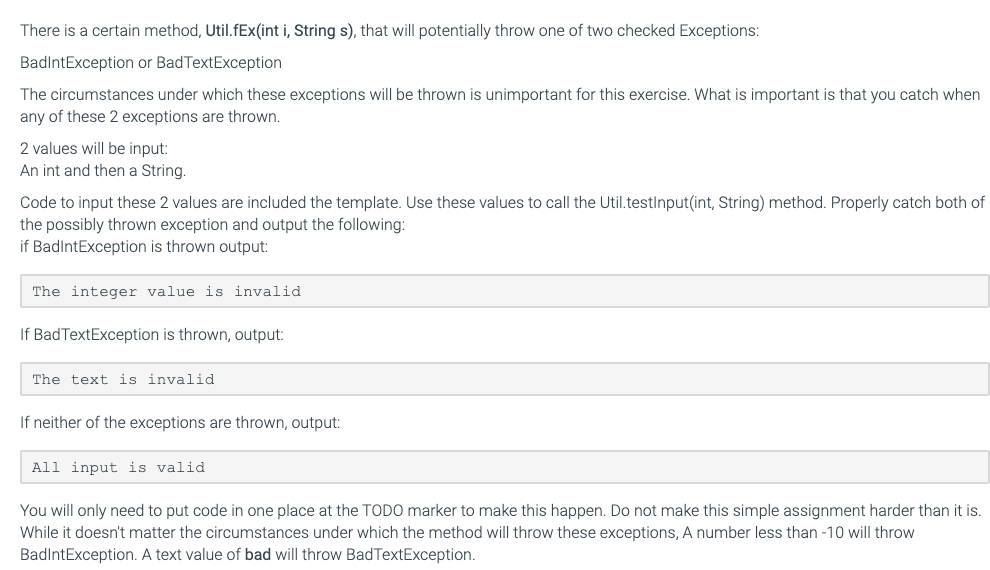Click the bold word 'bad'
Screen dimensions: 990x570
click(x=258, y=554)
